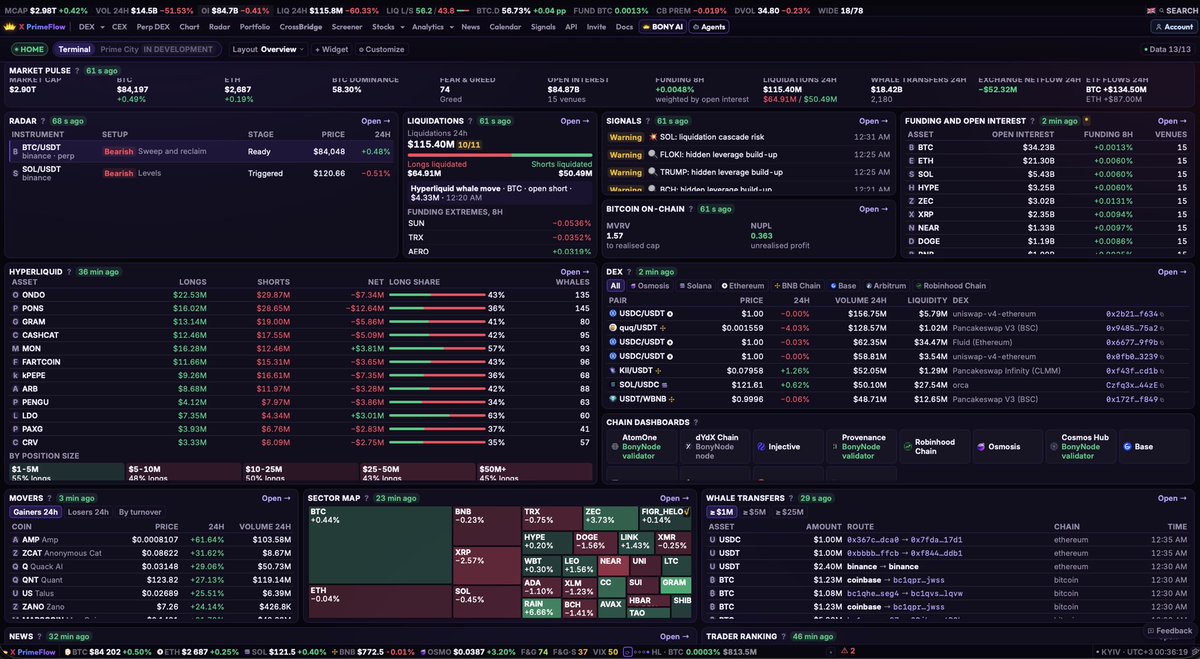1200x659 pixels.
Task: Click the Feedback chat icon button
Action: [x=1169, y=631]
